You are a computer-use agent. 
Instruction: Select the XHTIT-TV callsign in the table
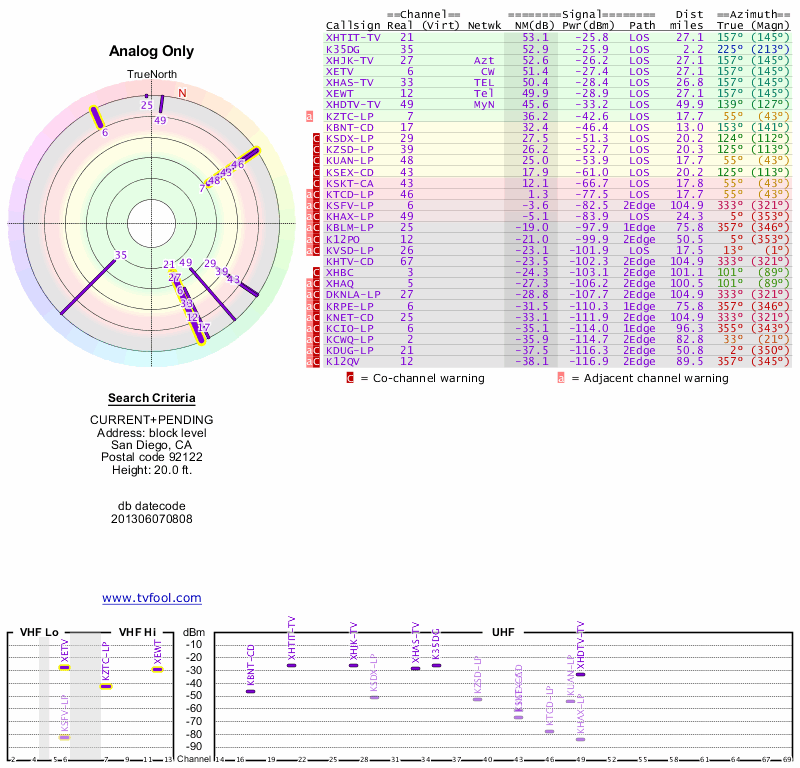353,37
